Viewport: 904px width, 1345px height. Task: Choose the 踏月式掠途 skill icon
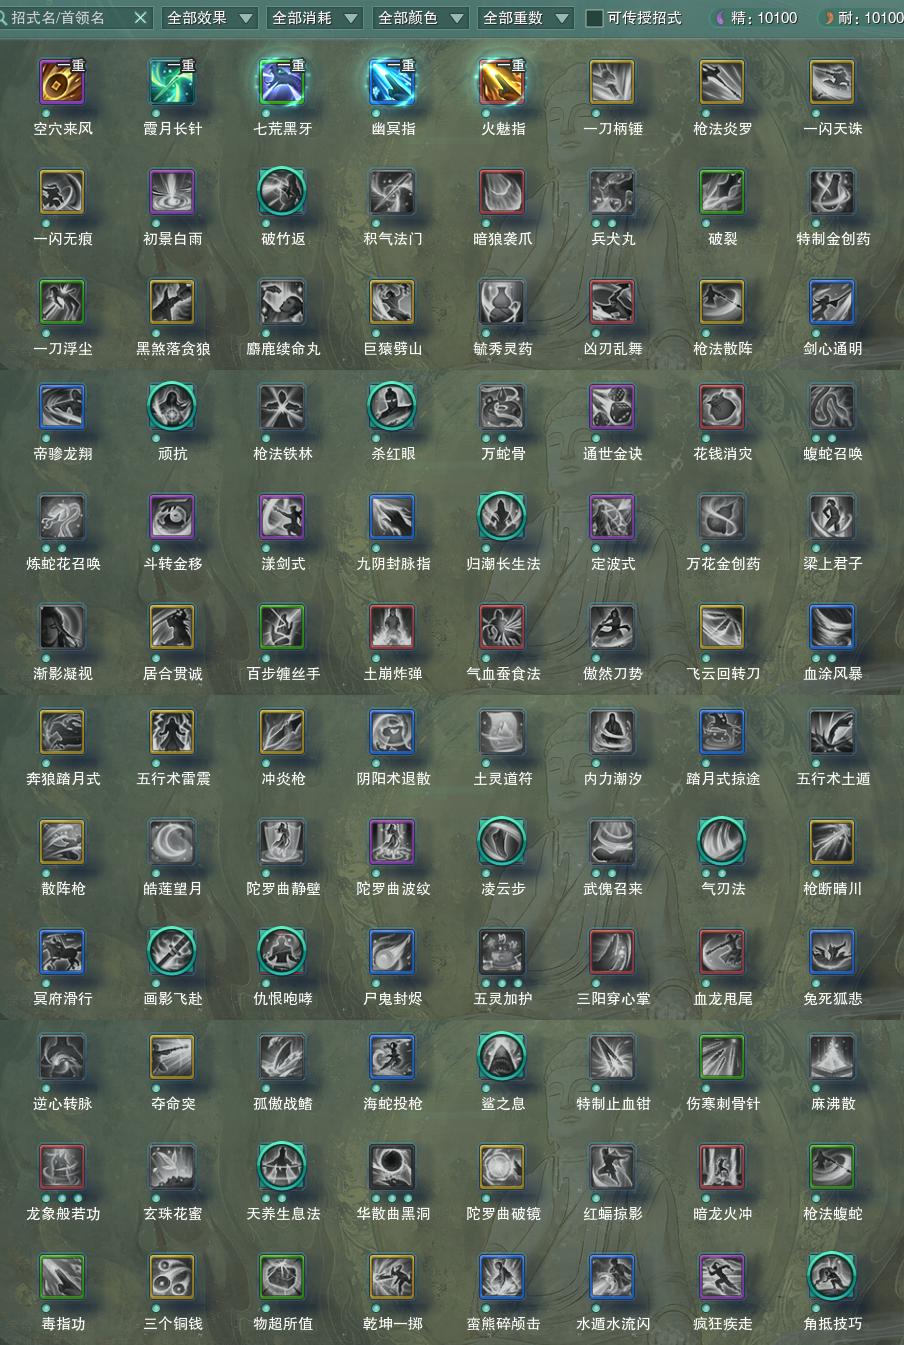(x=722, y=731)
